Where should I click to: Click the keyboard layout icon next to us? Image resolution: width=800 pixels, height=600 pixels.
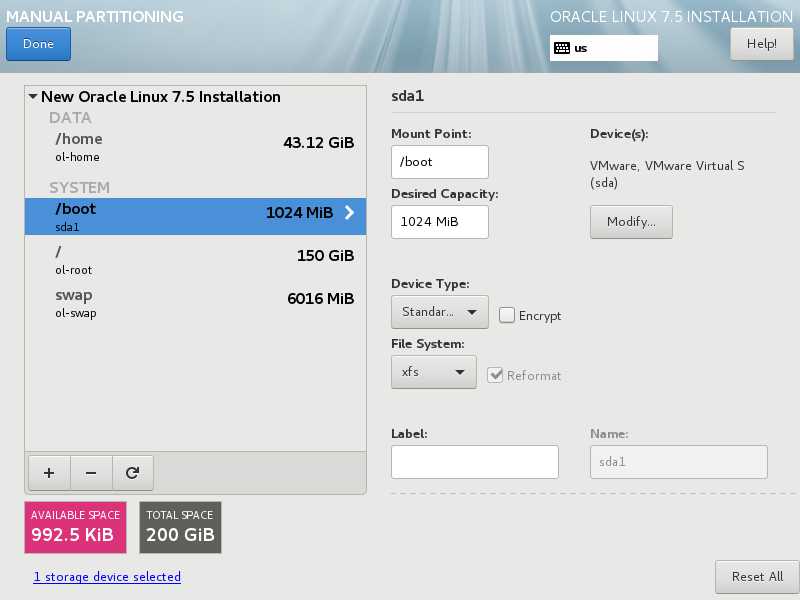562,48
